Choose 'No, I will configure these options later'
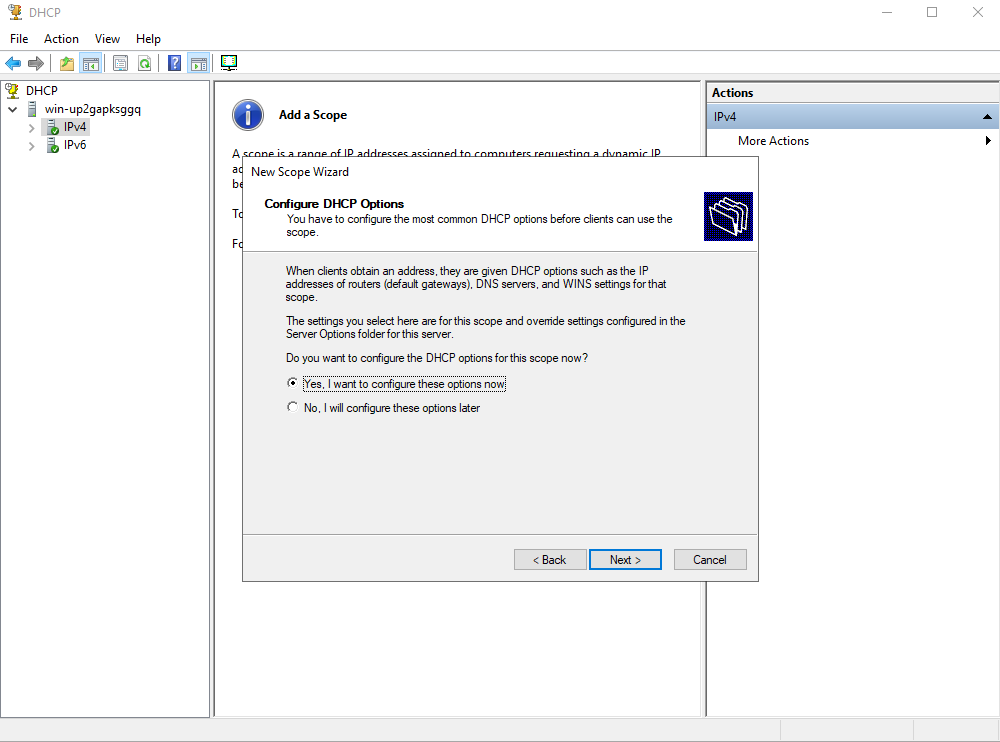Image resolution: width=1000 pixels, height=742 pixels. (292, 408)
